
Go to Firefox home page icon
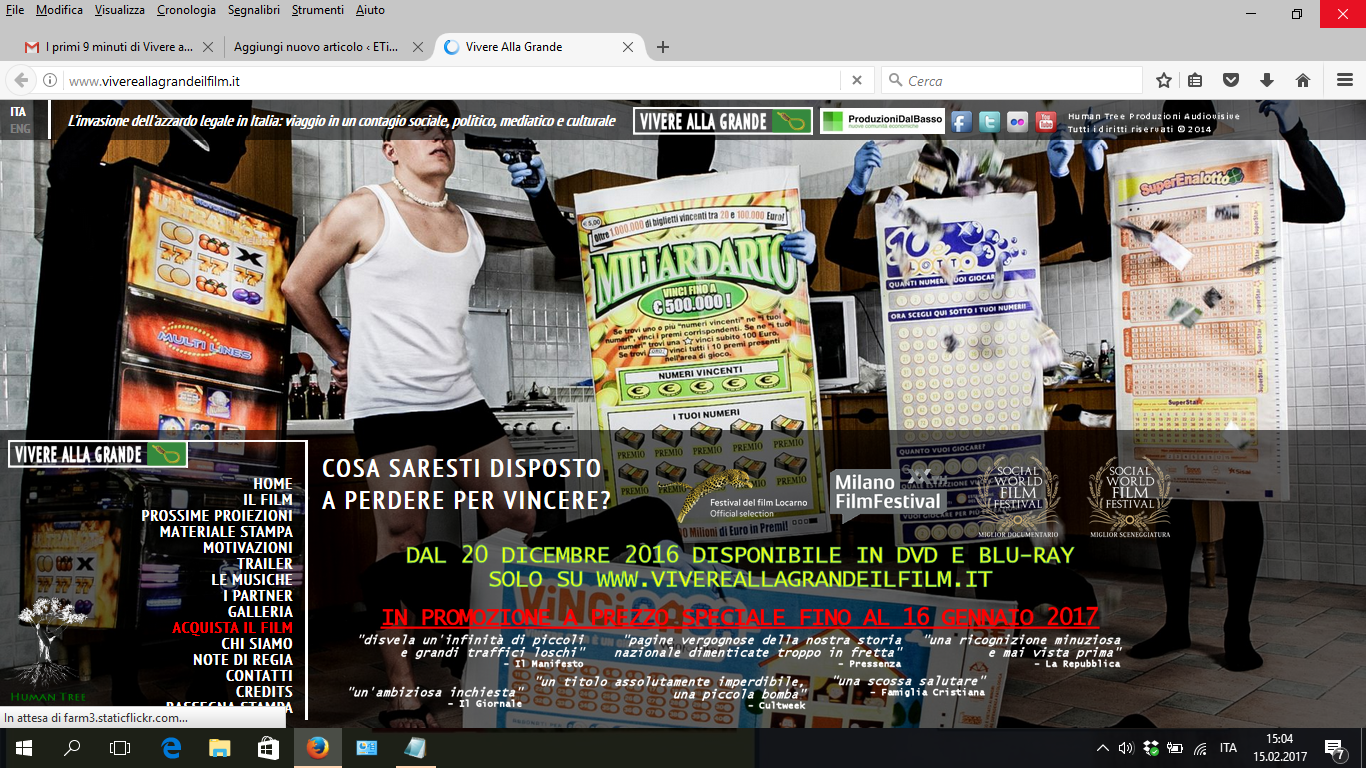point(1303,81)
